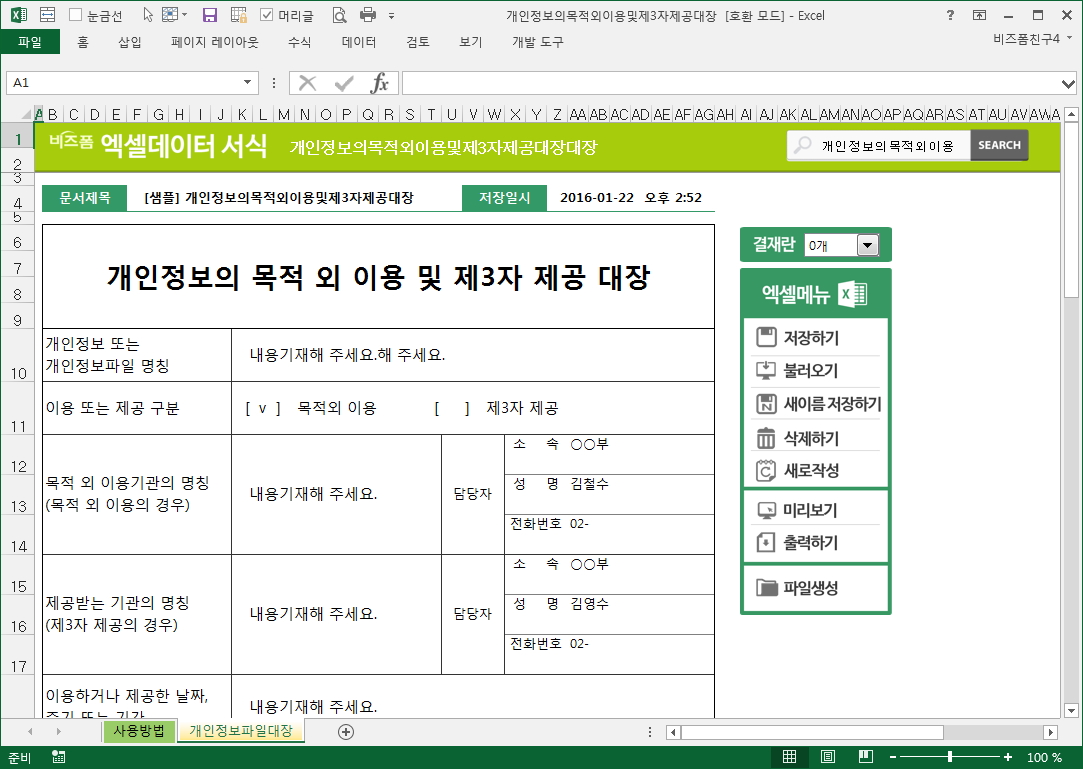Uncheck the 머리글 headings checkbox

pos(266,16)
